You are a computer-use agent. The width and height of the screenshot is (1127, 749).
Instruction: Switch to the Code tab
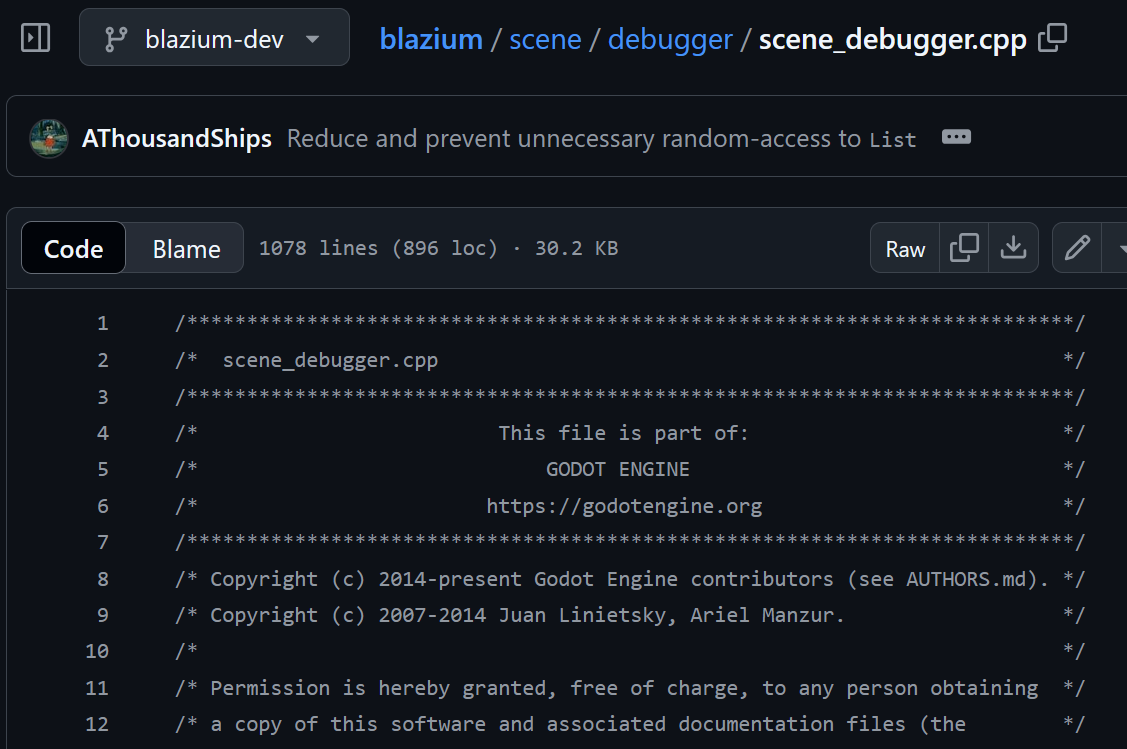point(73,248)
